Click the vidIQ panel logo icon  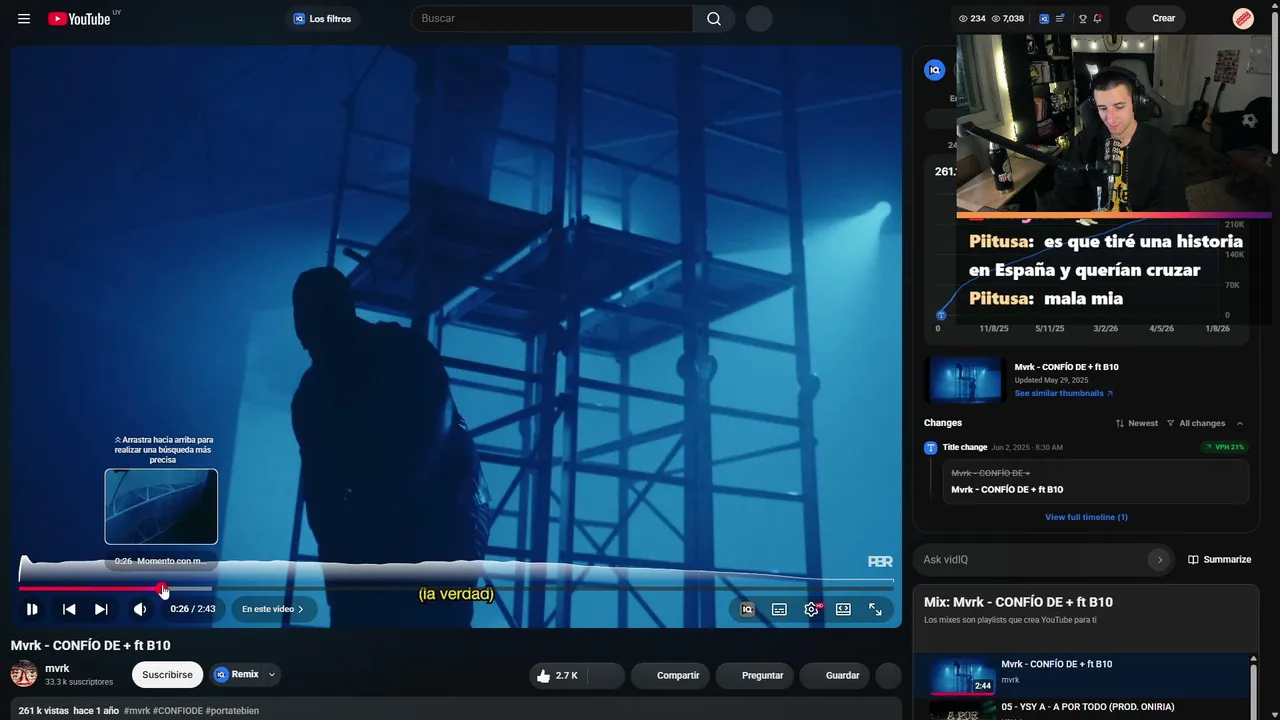tap(935, 70)
